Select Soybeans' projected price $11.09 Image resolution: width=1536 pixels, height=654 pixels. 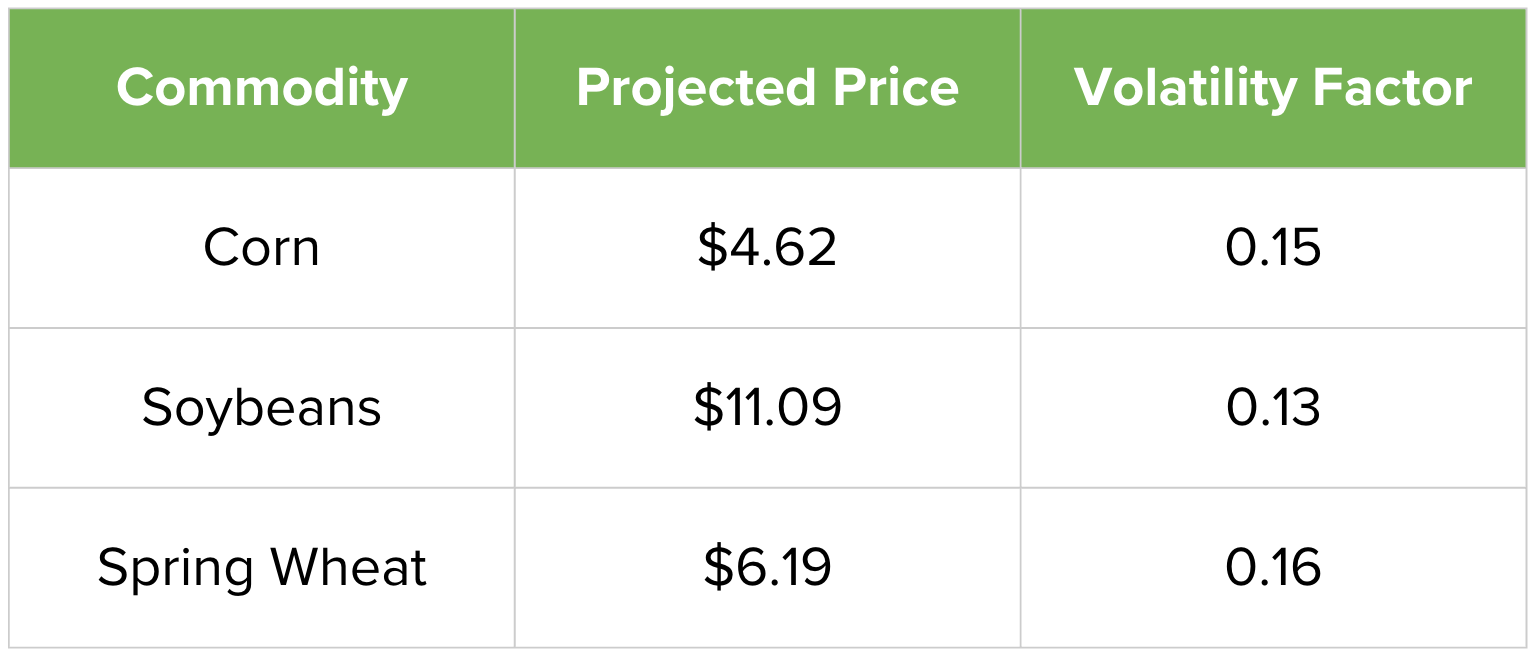[x=767, y=408]
